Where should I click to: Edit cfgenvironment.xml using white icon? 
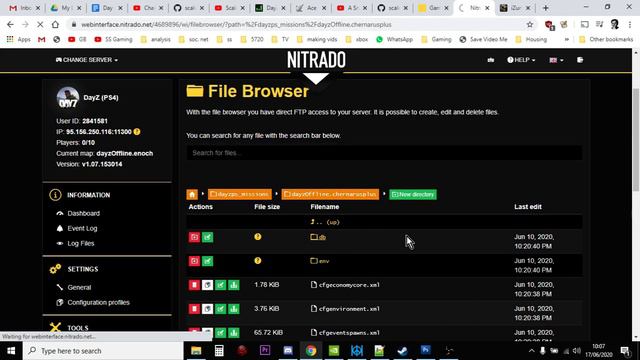click(207, 309)
